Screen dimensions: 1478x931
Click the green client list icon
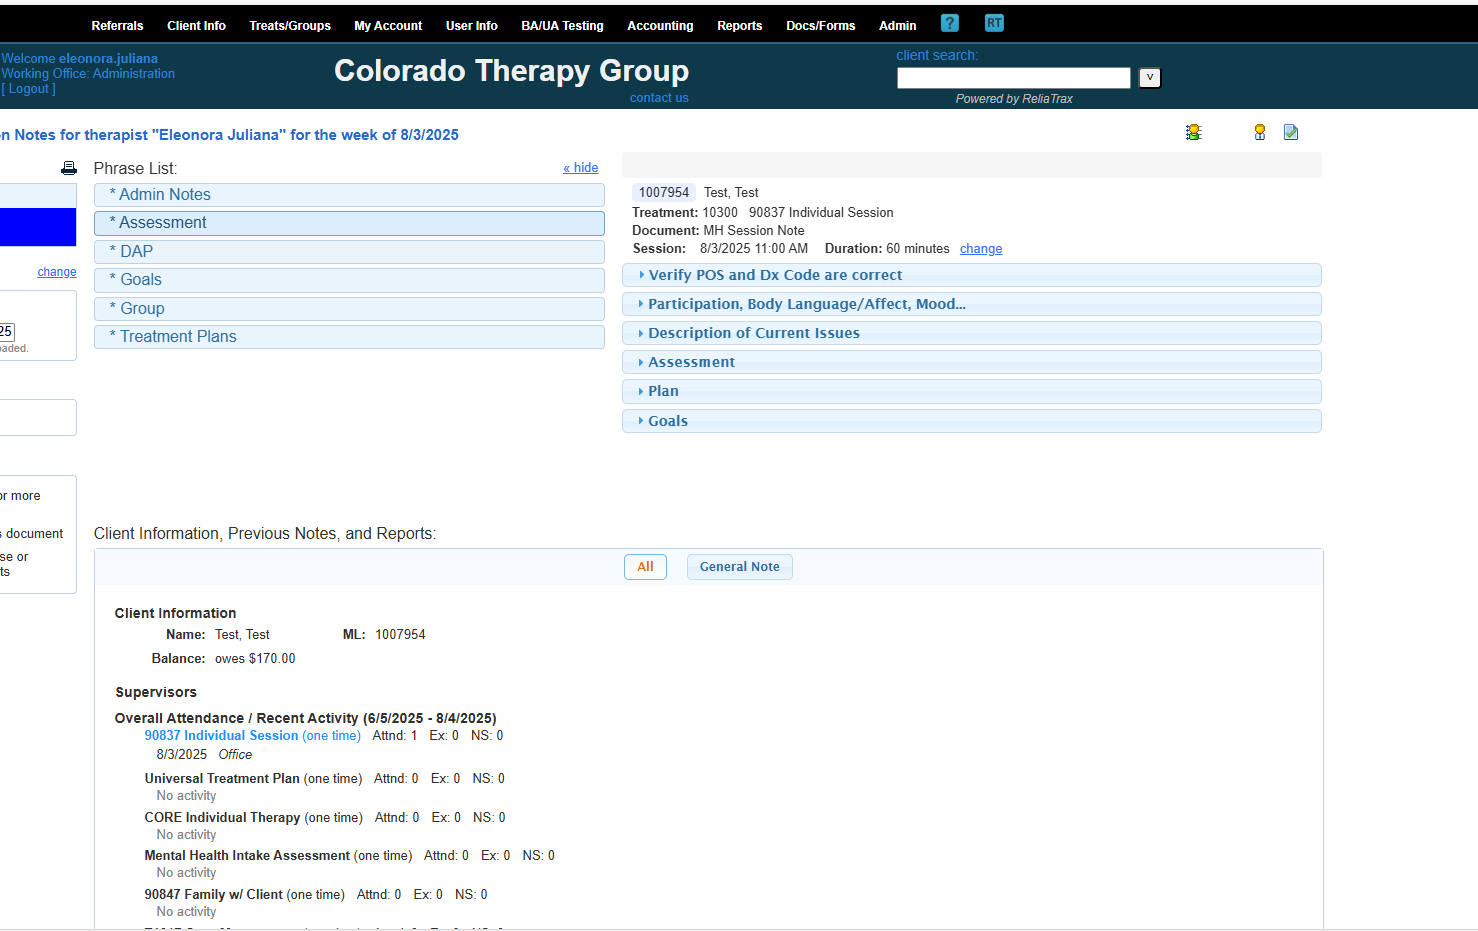click(1193, 132)
